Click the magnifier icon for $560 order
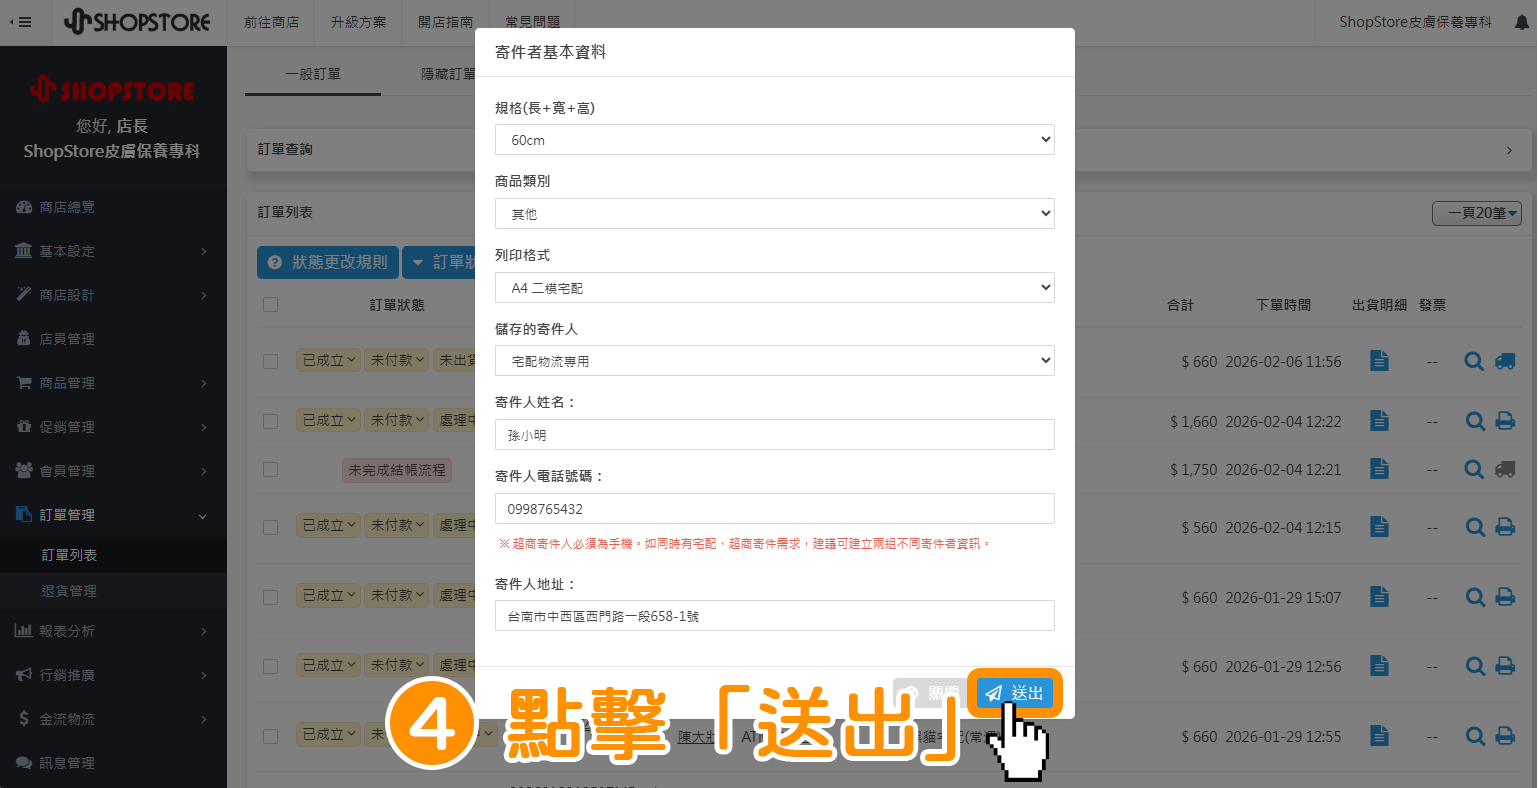The height and width of the screenshot is (788, 1538). [1474, 527]
